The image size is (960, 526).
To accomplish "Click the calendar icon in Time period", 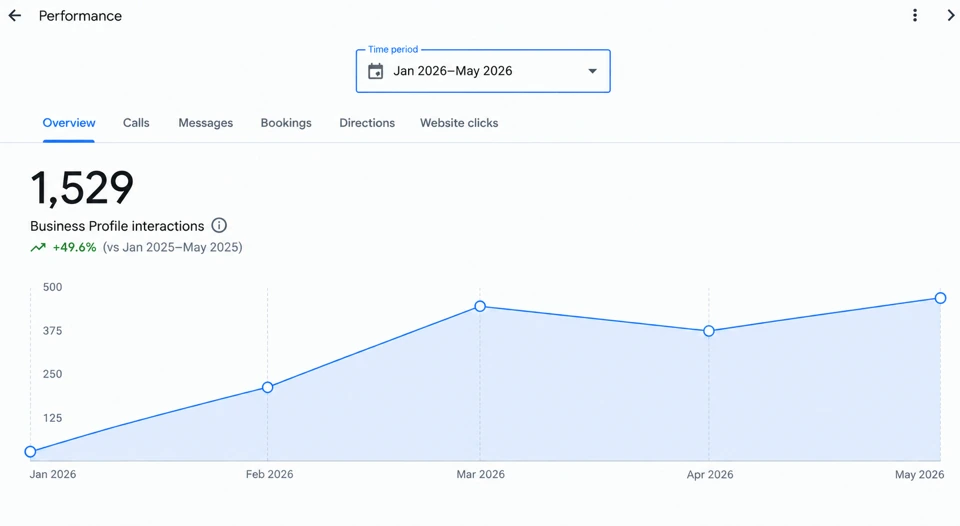I will click(375, 71).
